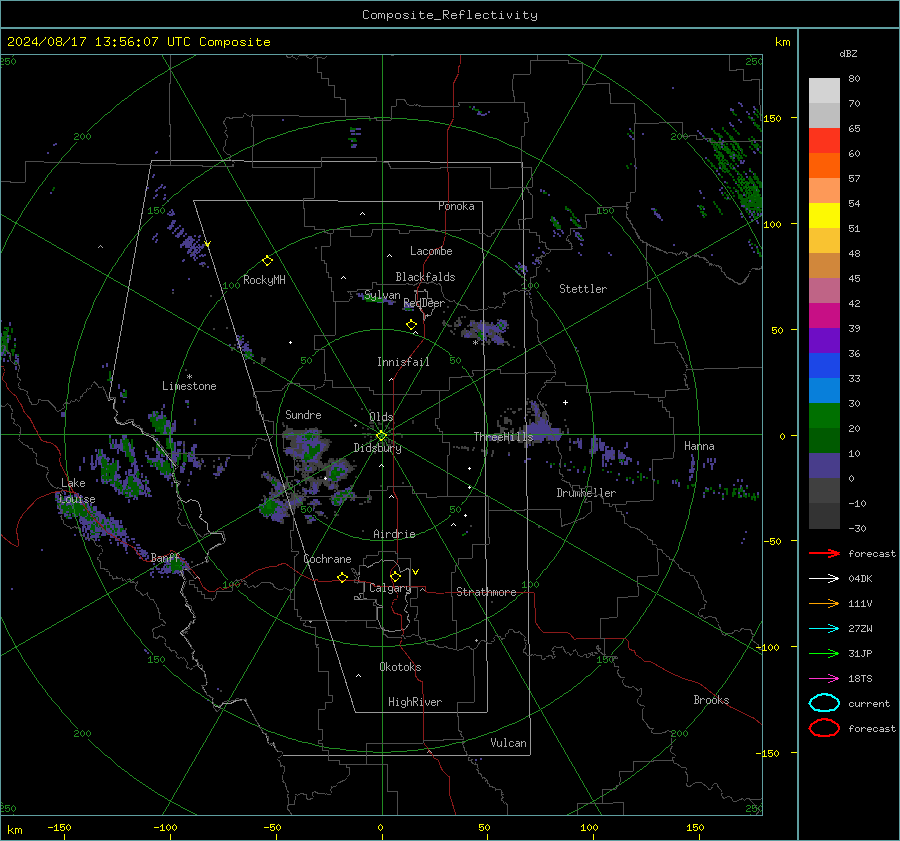Click the Sundre city label
The height and width of the screenshot is (841, 900).
[303, 414]
